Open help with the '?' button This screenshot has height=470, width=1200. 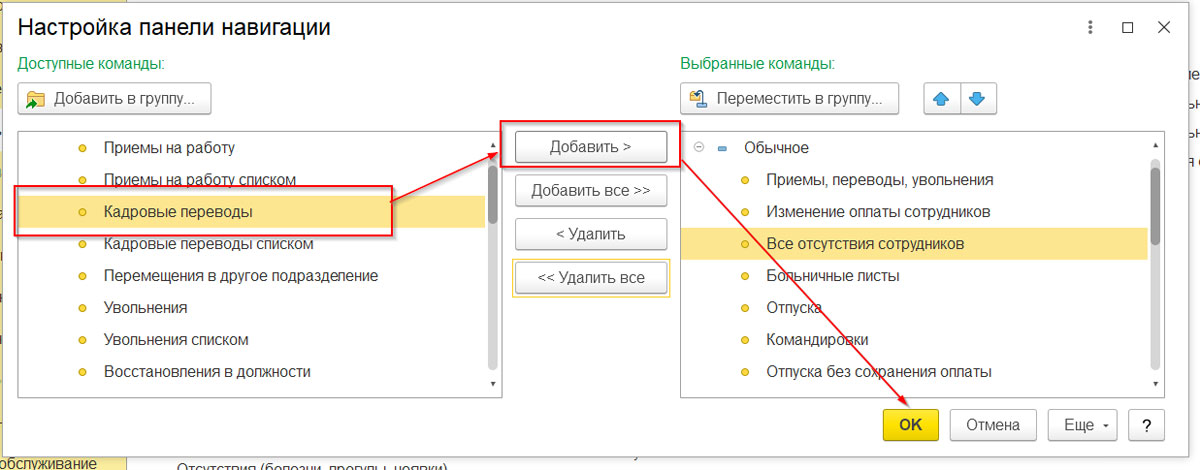pyautogui.click(x=1146, y=424)
